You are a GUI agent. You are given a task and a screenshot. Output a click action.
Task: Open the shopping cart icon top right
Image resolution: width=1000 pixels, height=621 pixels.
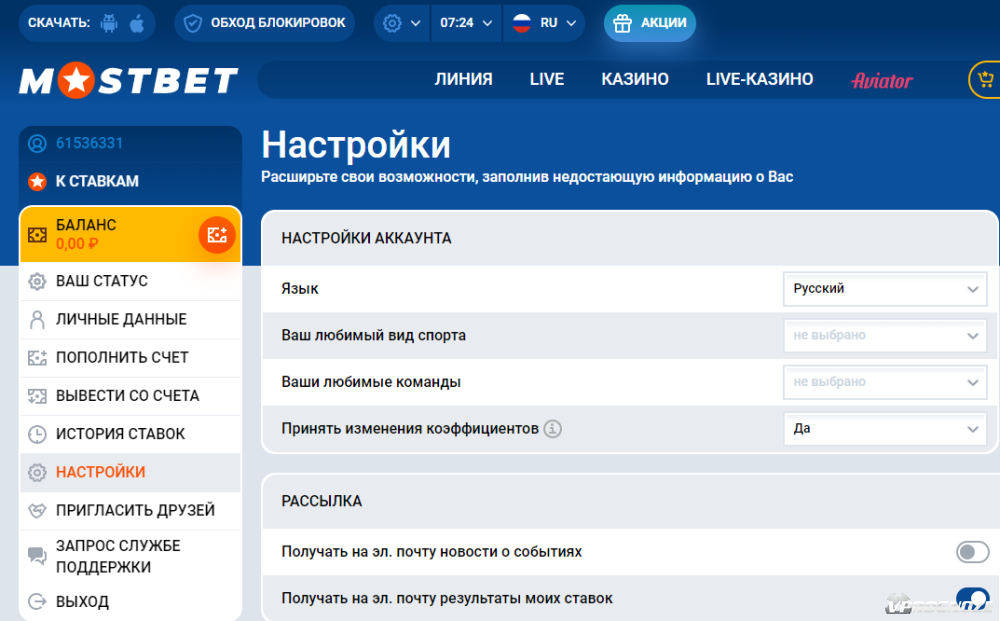985,78
